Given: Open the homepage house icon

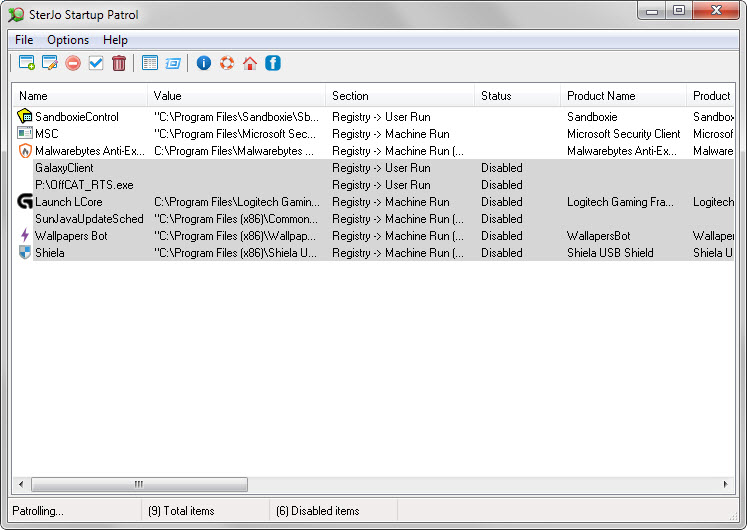Looking at the screenshot, I should coord(250,63).
